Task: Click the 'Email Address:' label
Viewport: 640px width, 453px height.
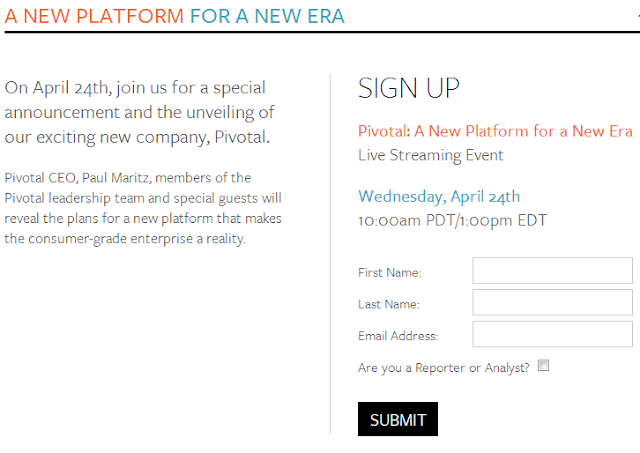Action: pos(398,336)
